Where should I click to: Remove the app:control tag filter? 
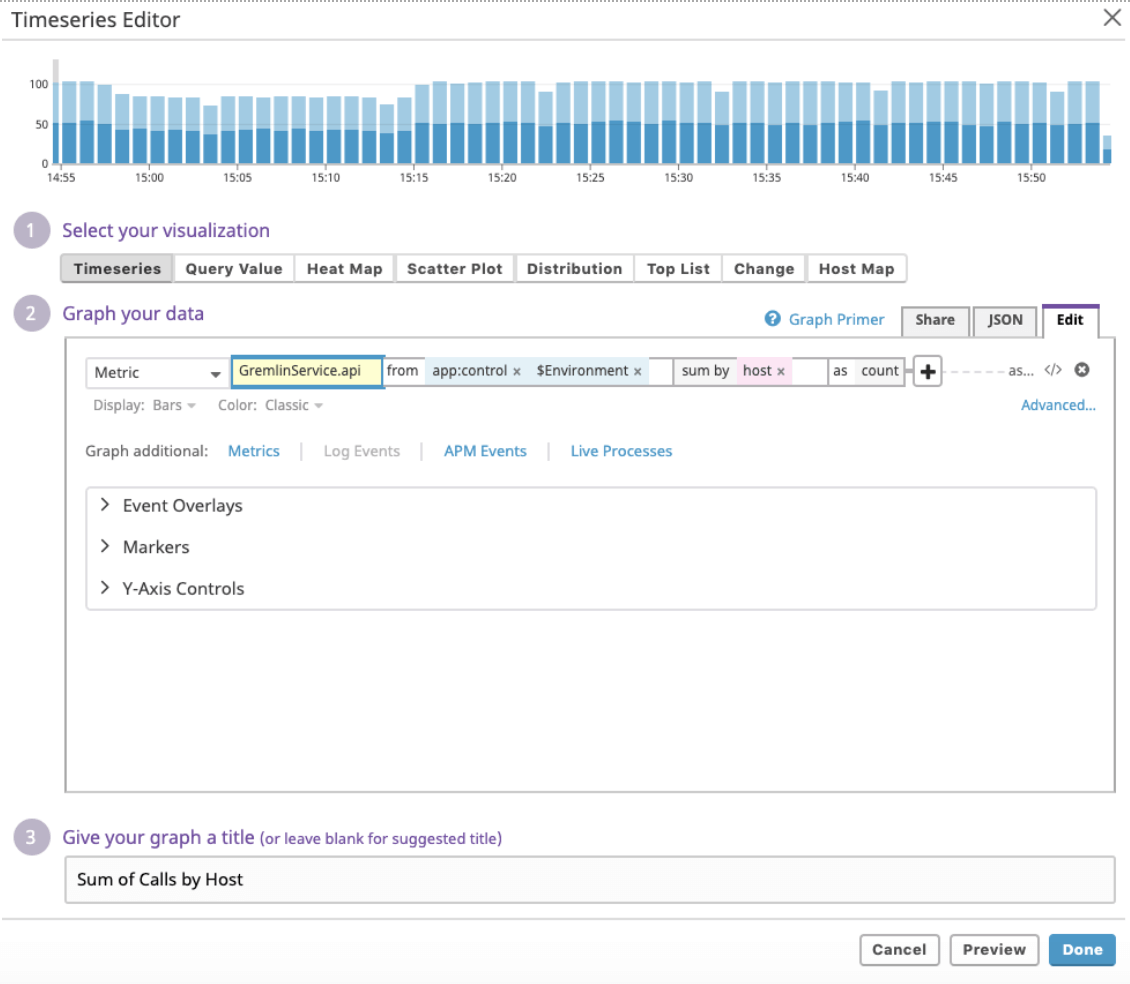coord(517,372)
